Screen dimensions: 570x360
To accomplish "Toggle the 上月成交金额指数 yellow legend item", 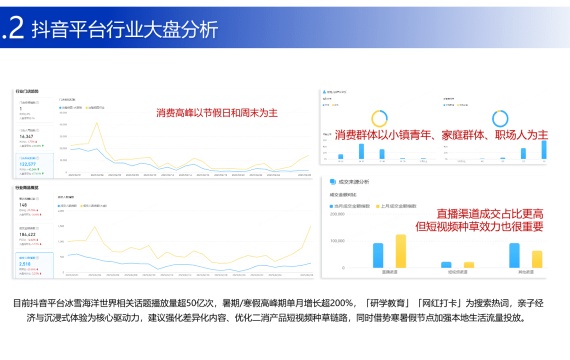I will (x=396, y=206).
